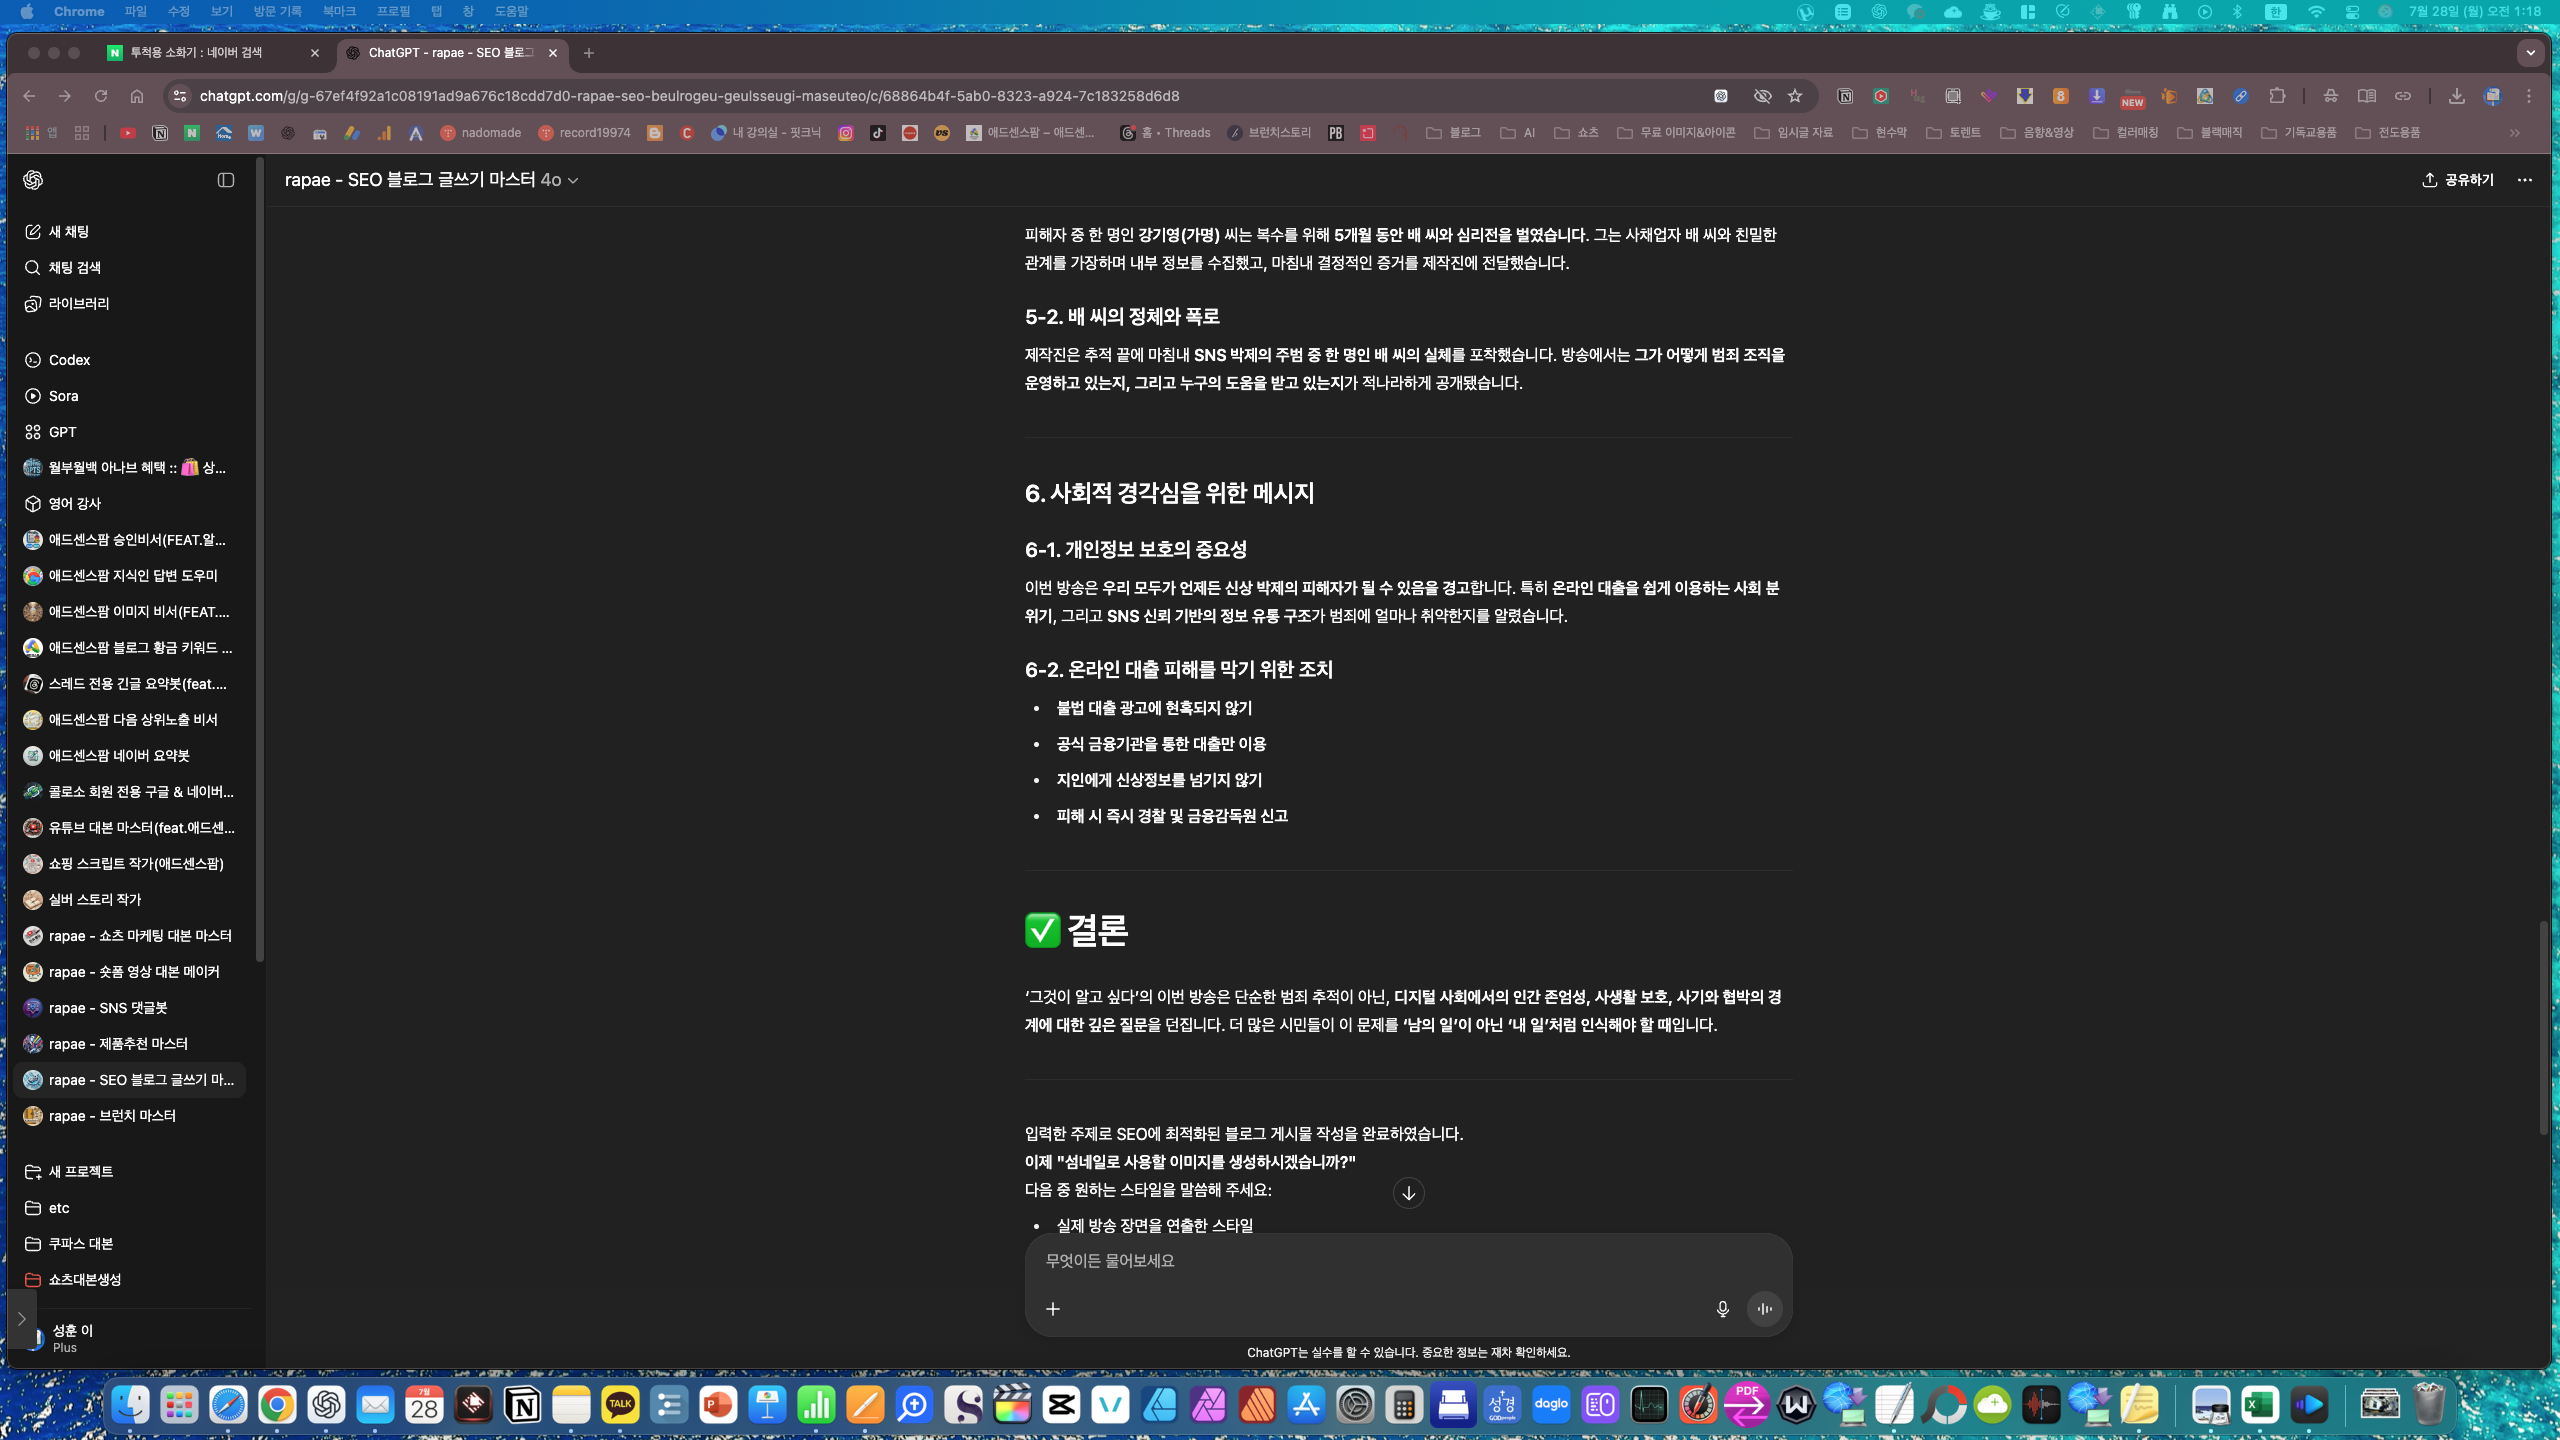Click the scroll-to-bottom arrow button

pyautogui.click(x=1408, y=1193)
